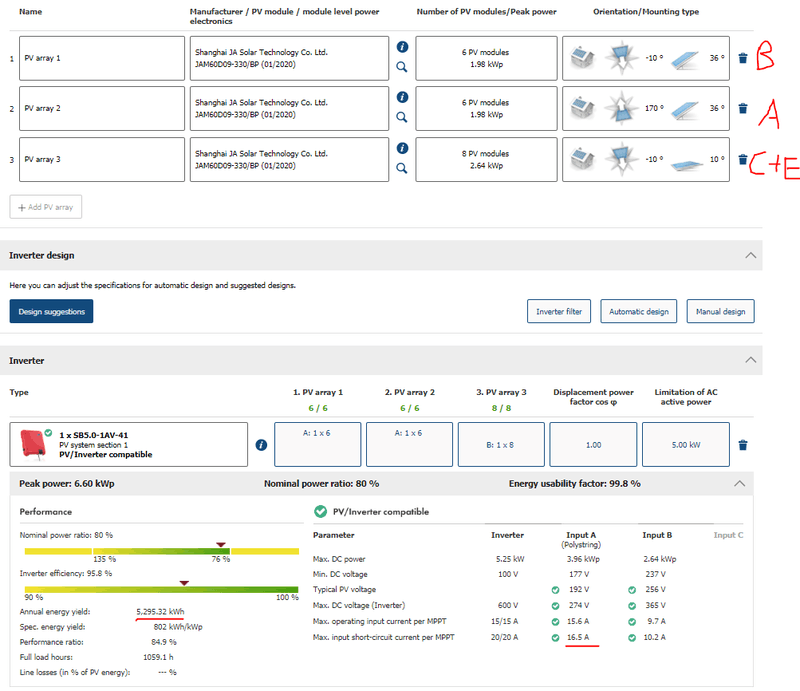
Task: Click the nominal power ratio bar marker
Action: point(221,545)
